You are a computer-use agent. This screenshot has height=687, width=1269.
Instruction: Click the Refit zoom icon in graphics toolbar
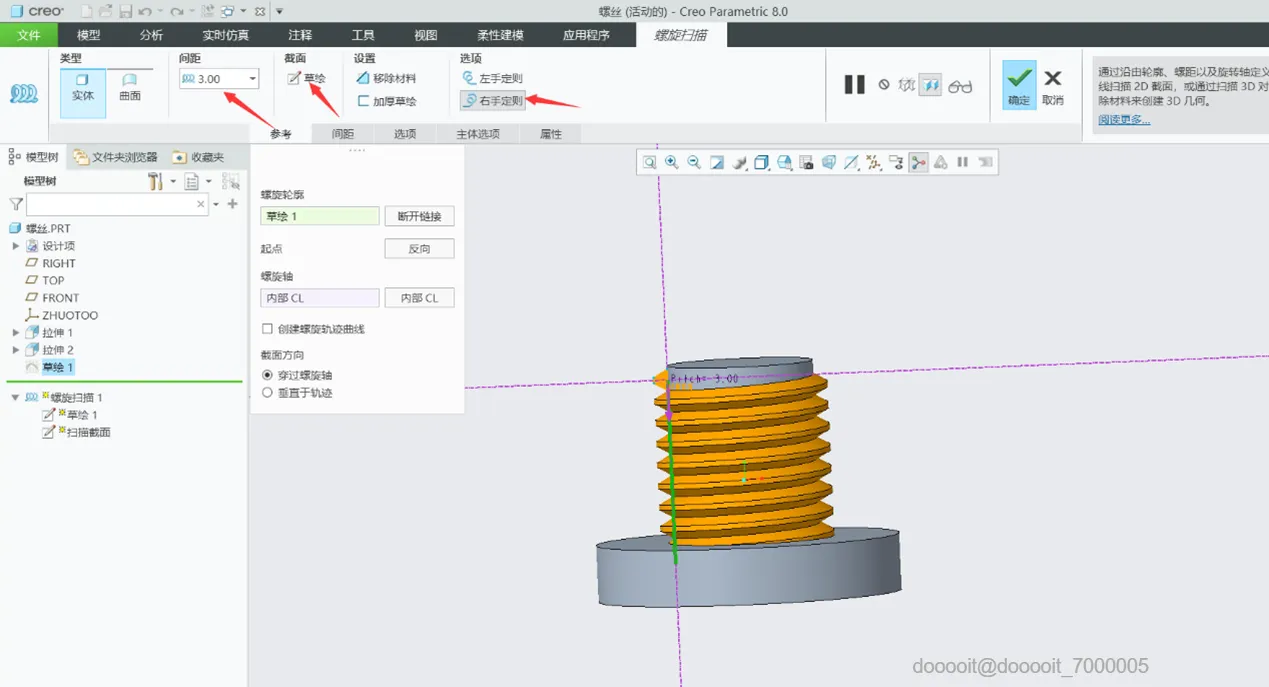[650, 163]
